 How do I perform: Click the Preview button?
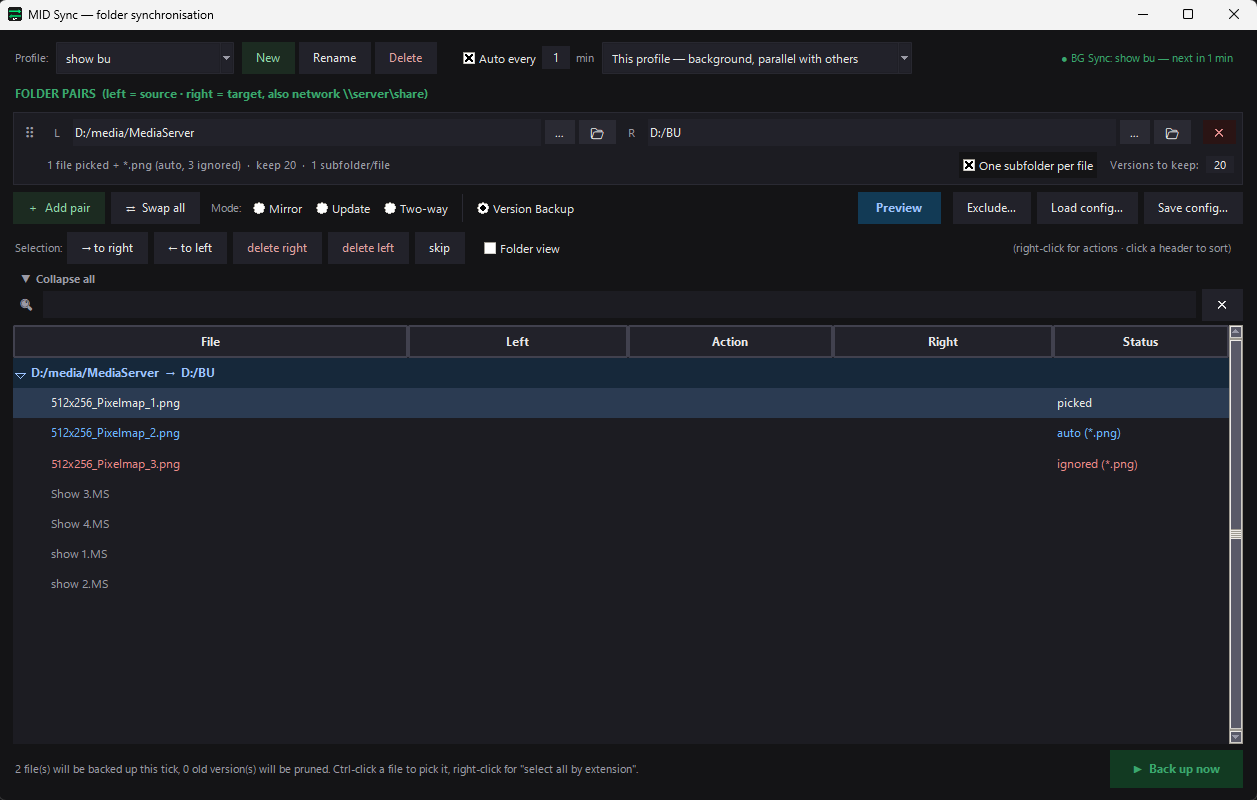(x=899, y=208)
